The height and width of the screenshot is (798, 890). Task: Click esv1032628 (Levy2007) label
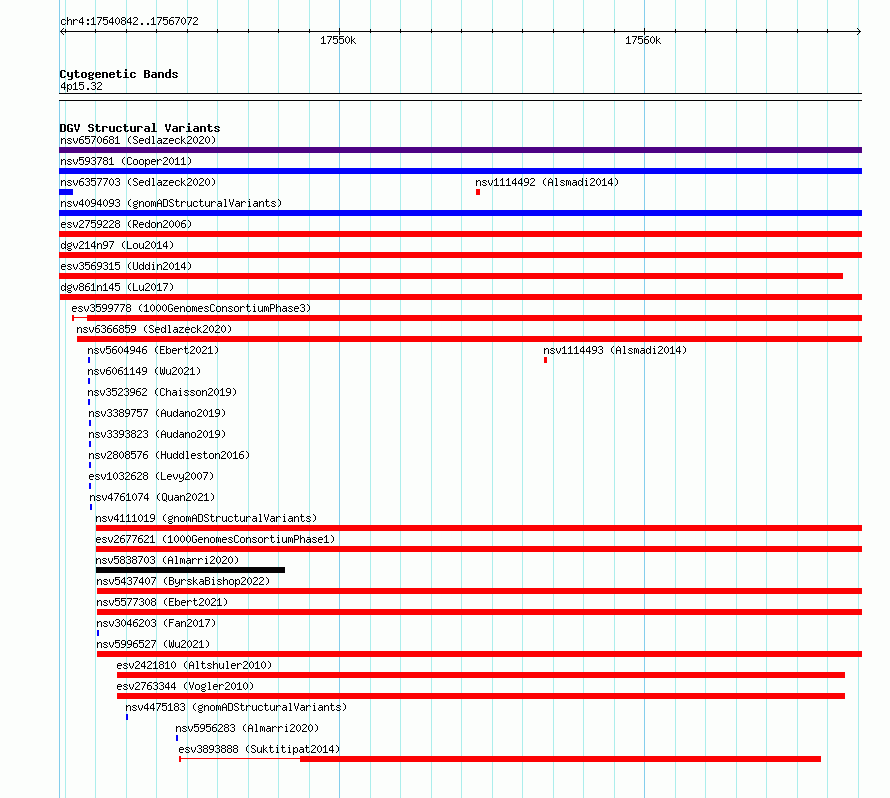click(x=151, y=476)
